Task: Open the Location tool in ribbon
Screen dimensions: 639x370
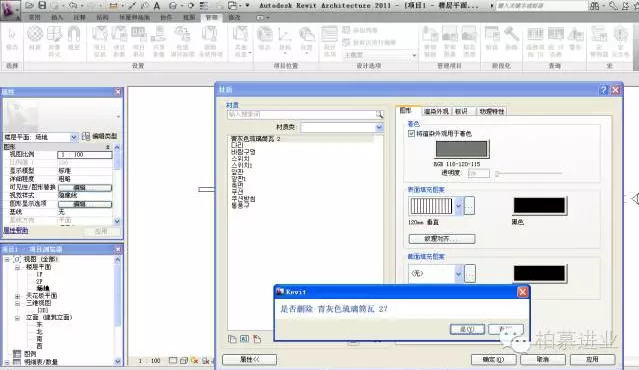Action: click(x=264, y=39)
